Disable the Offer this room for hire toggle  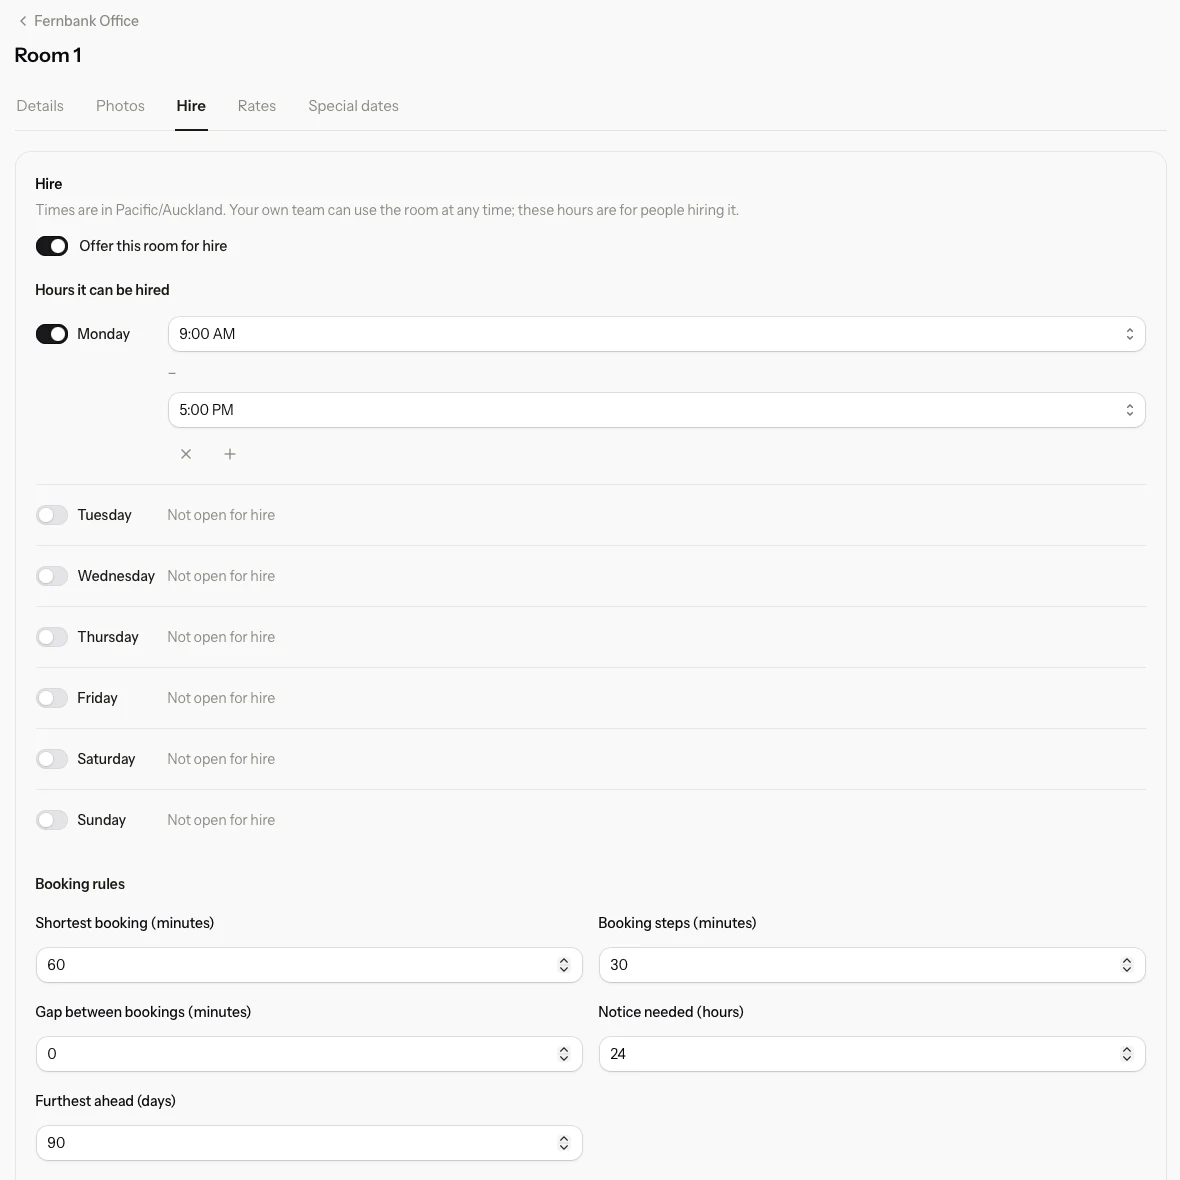tap(52, 246)
